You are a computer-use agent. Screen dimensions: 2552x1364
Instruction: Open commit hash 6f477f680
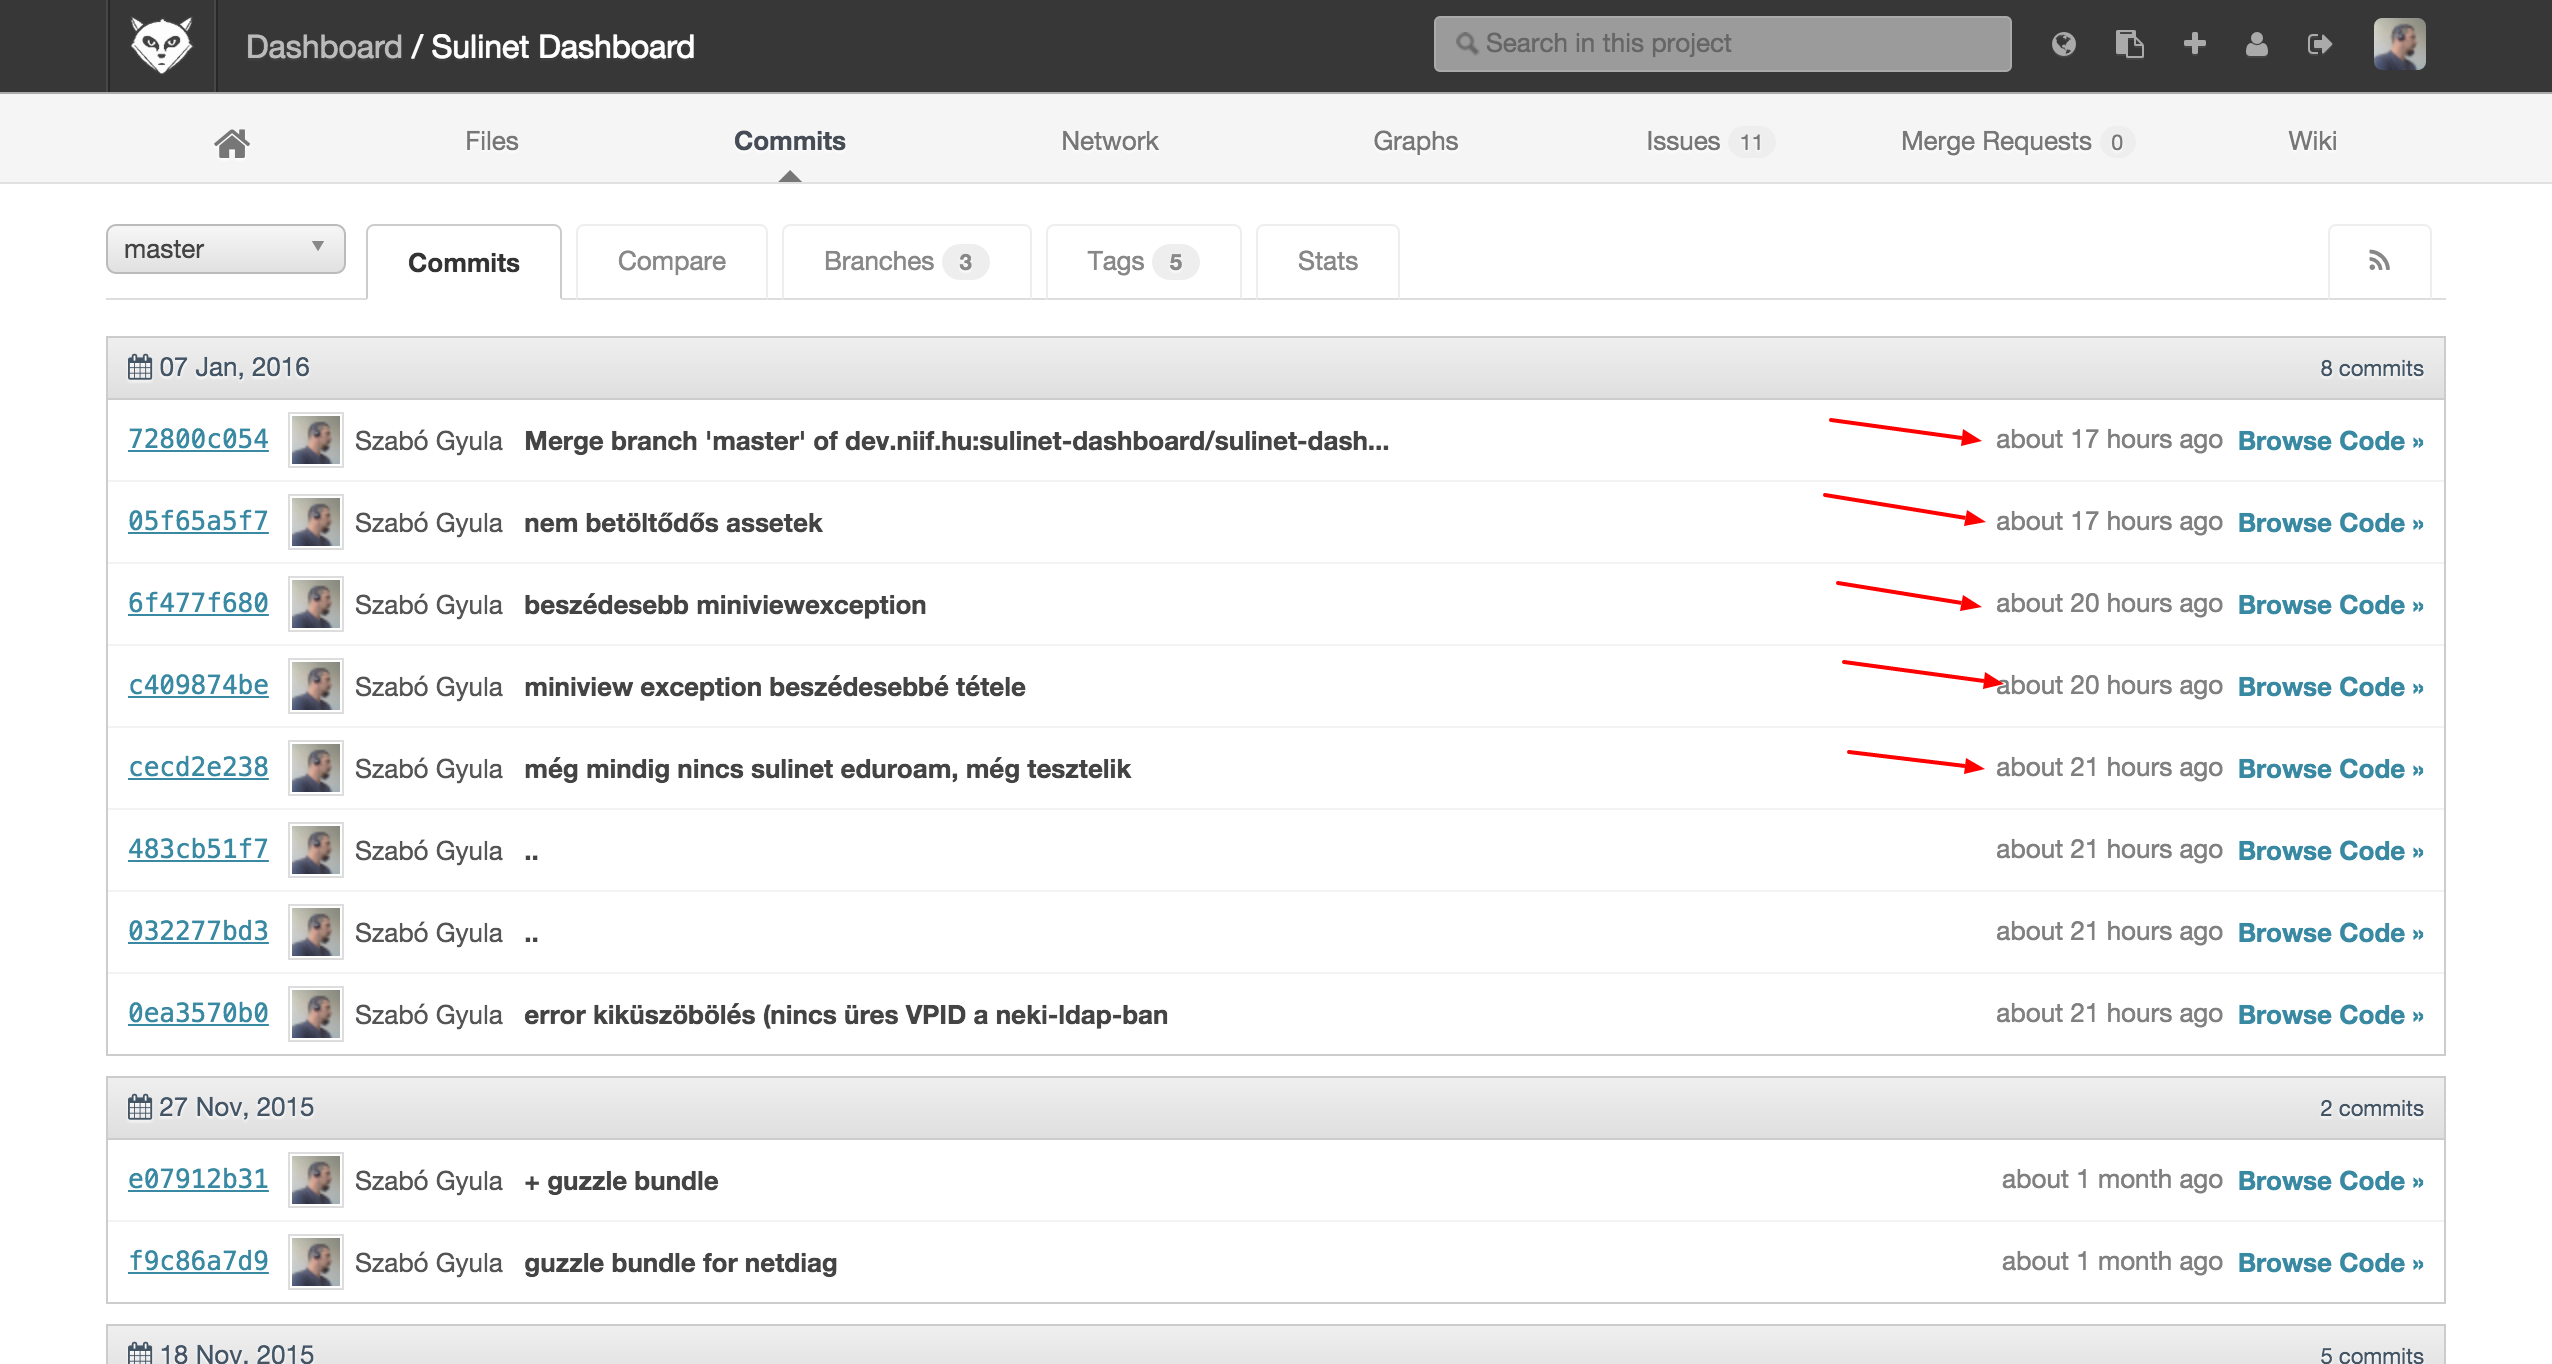(x=198, y=603)
